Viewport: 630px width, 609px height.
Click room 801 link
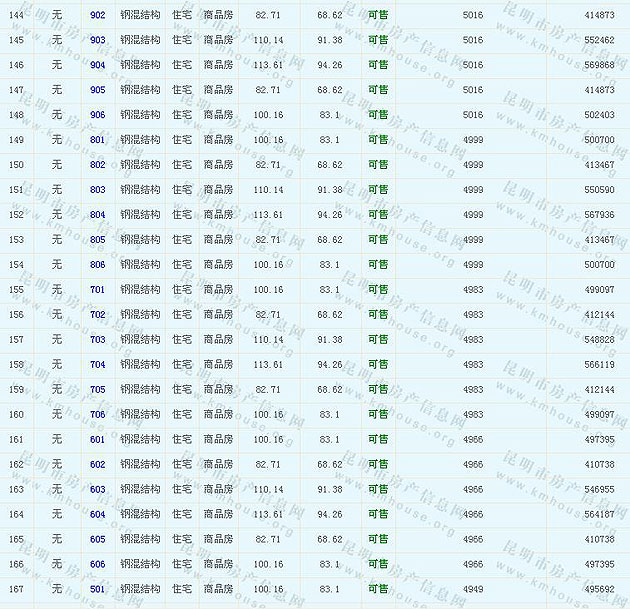click(x=97, y=140)
